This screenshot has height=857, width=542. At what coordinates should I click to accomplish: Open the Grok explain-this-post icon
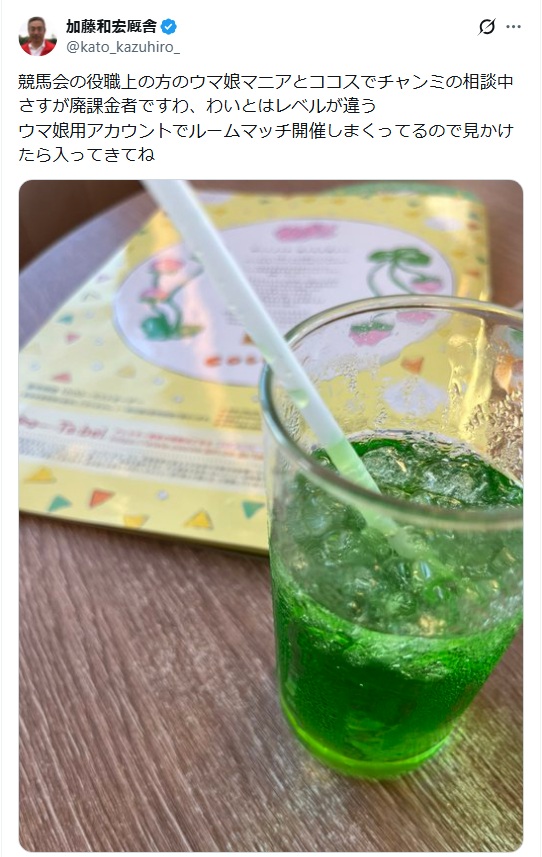[x=486, y=26]
